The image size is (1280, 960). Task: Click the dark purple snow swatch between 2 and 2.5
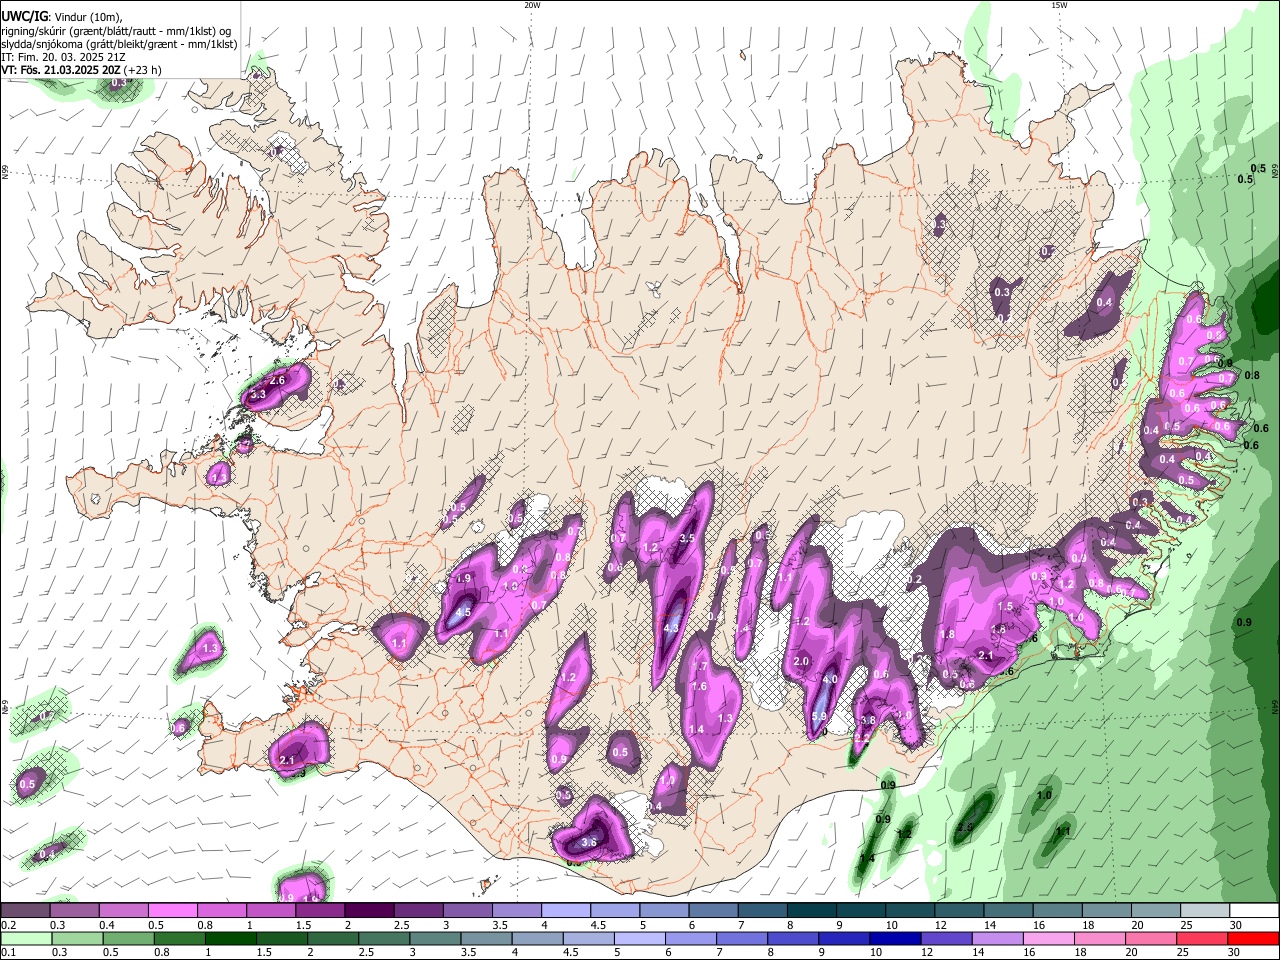369,911
